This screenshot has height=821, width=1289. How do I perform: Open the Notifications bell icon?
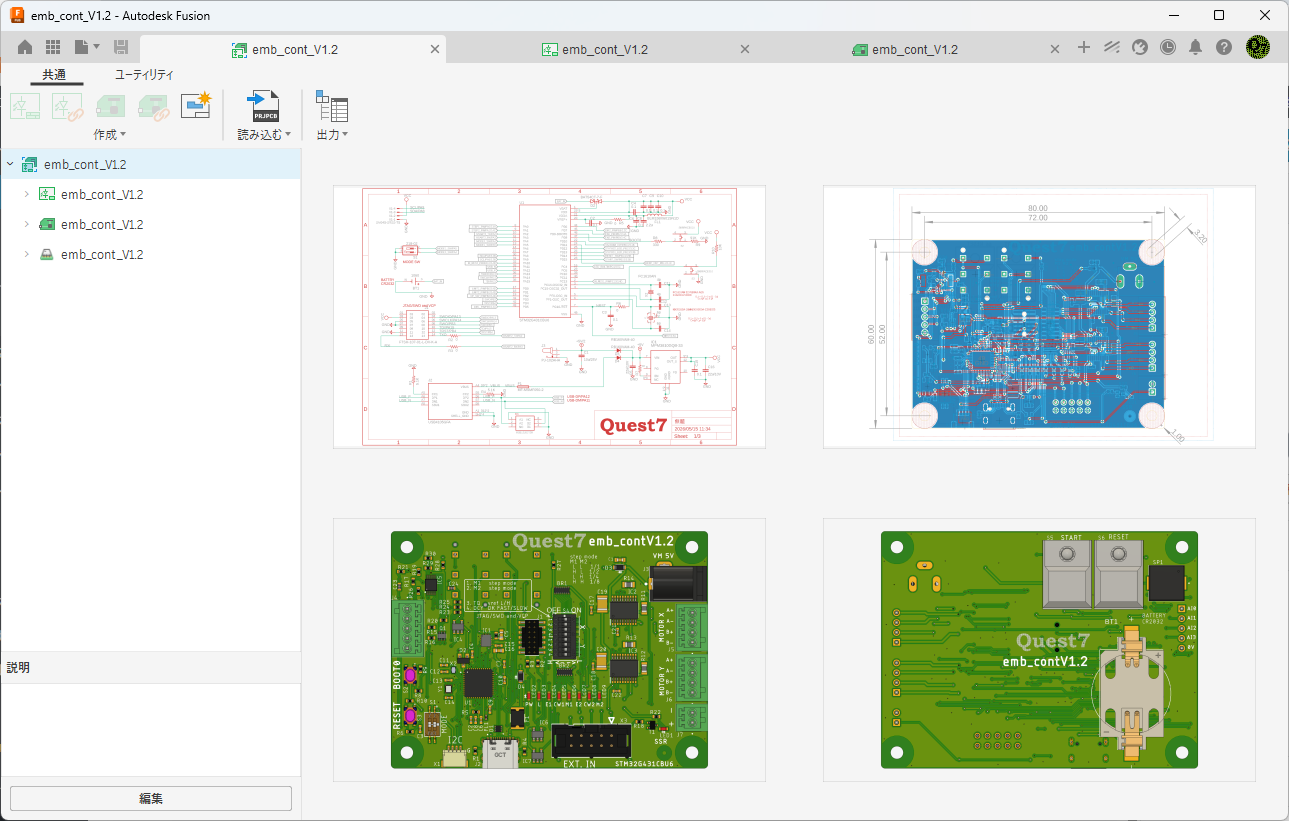pyautogui.click(x=1196, y=48)
